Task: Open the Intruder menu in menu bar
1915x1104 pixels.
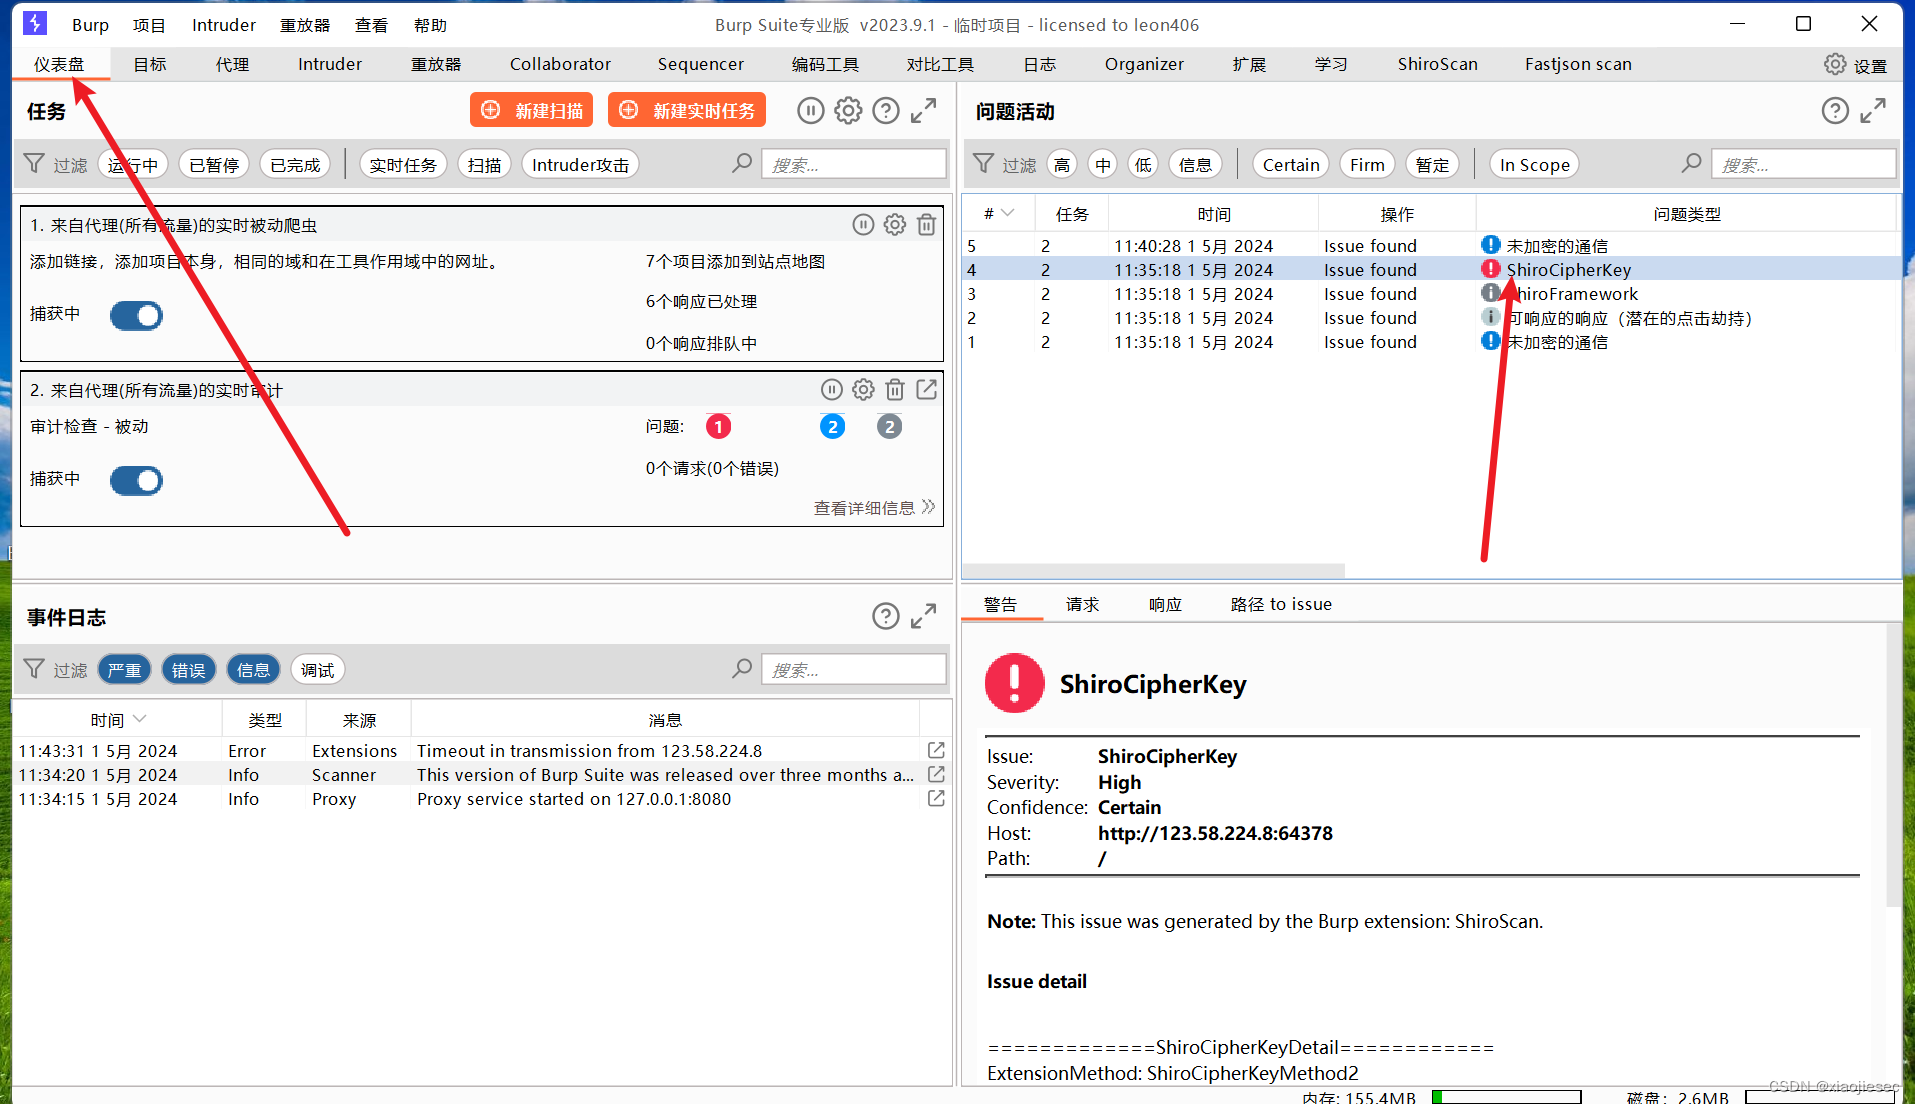Action: click(224, 25)
